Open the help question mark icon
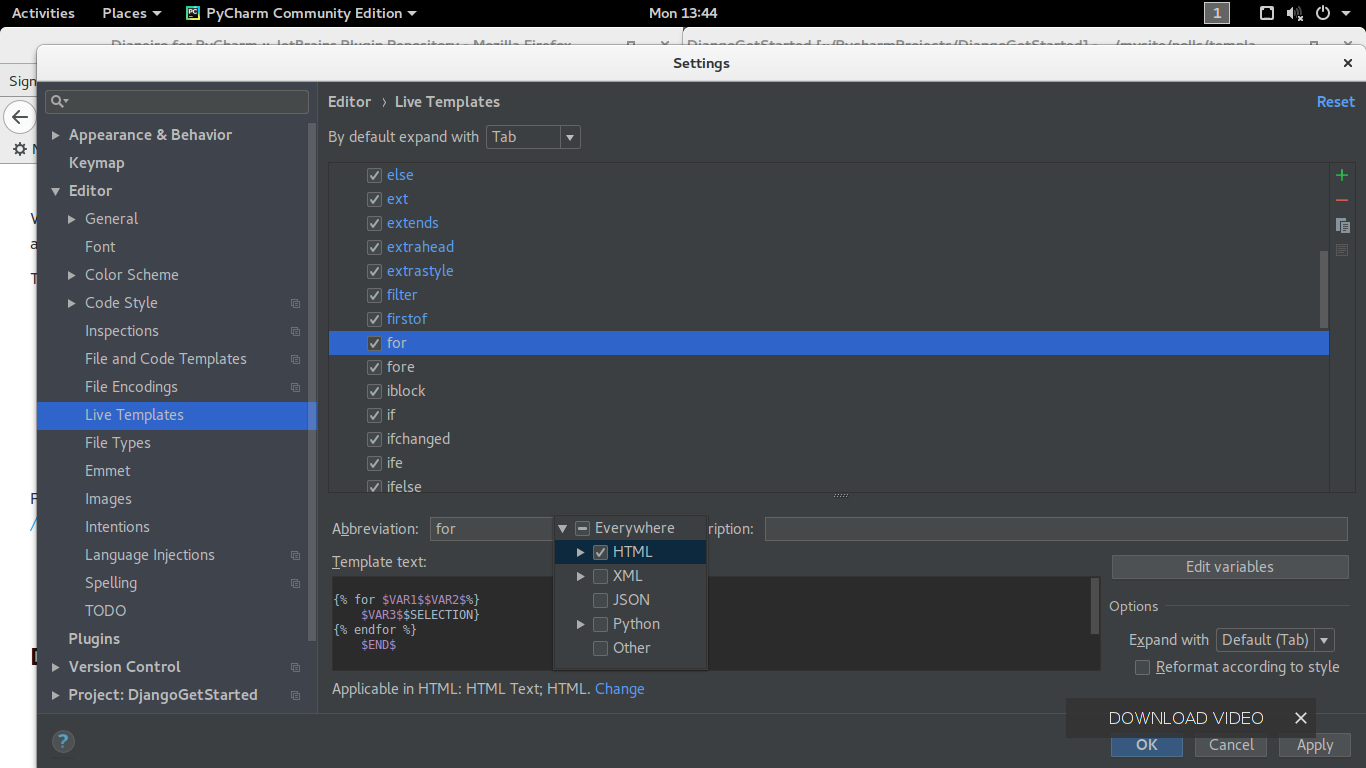Image resolution: width=1366 pixels, height=768 pixels. [63, 742]
